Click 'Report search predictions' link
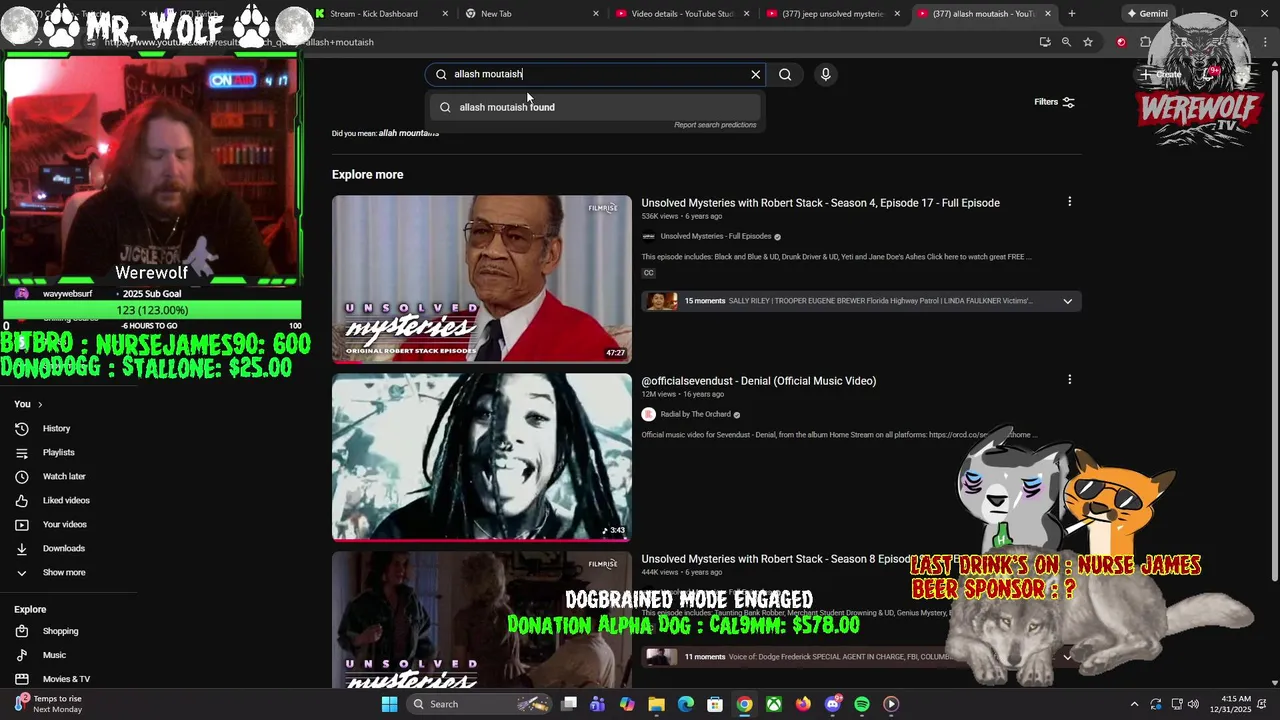 tap(715, 125)
